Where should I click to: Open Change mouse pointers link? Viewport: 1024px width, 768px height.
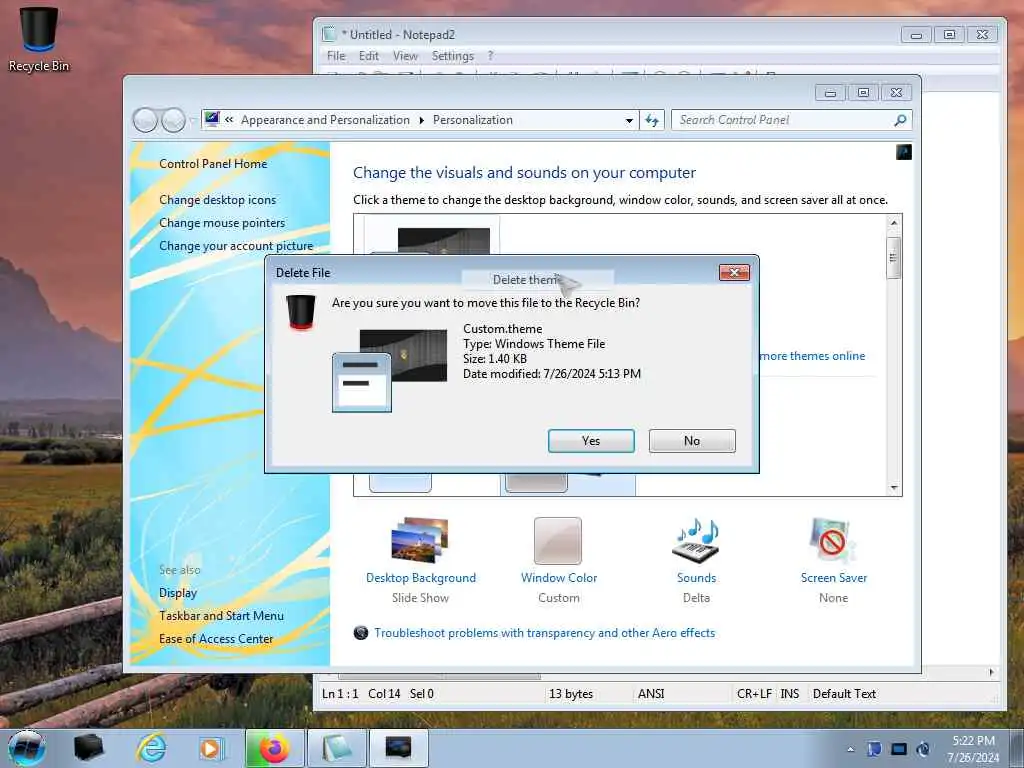tap(222, 223)
